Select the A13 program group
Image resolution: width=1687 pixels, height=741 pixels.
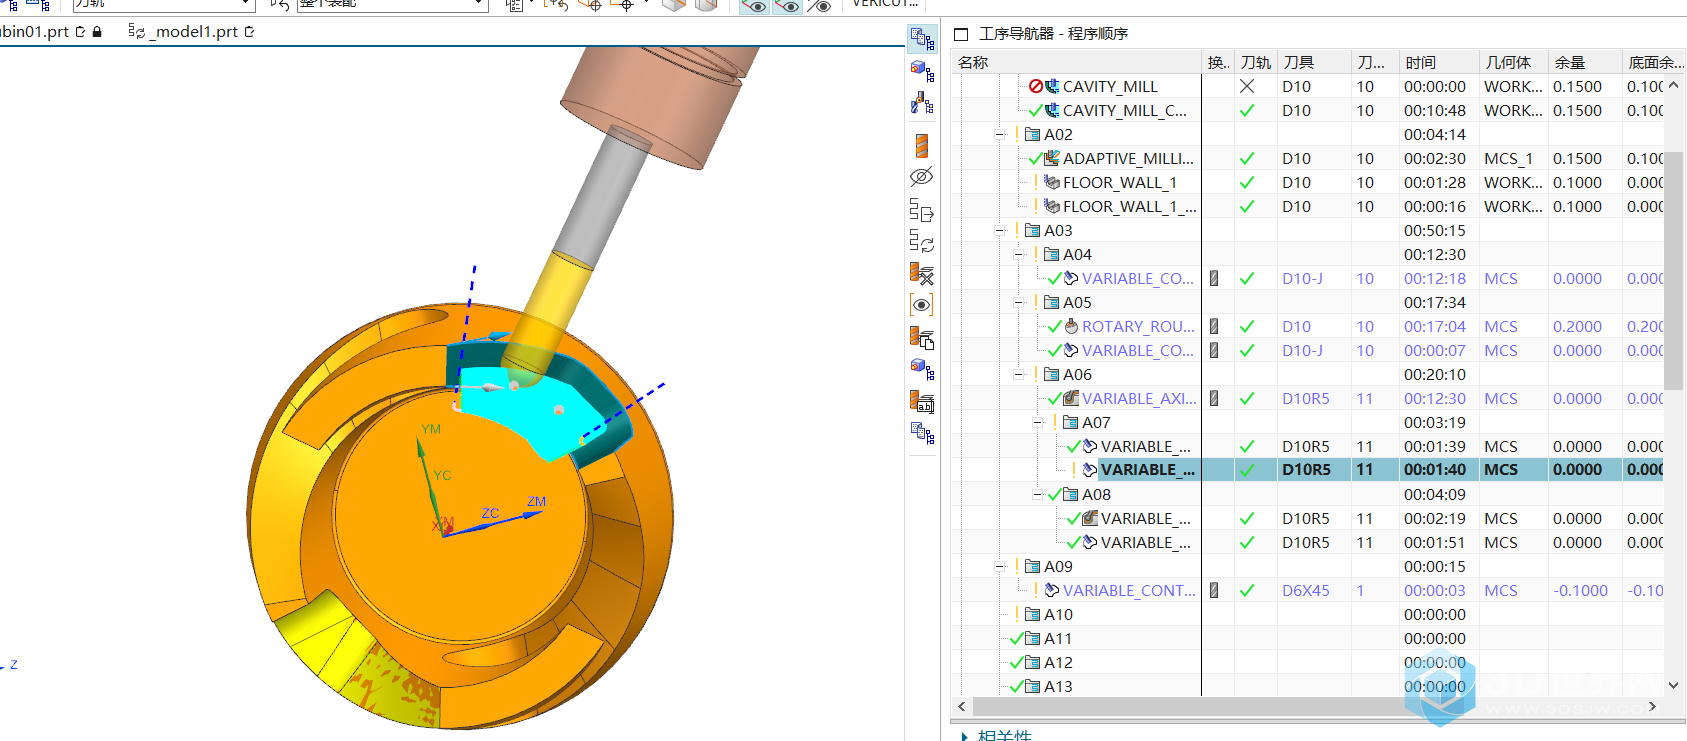point(1058,686)
